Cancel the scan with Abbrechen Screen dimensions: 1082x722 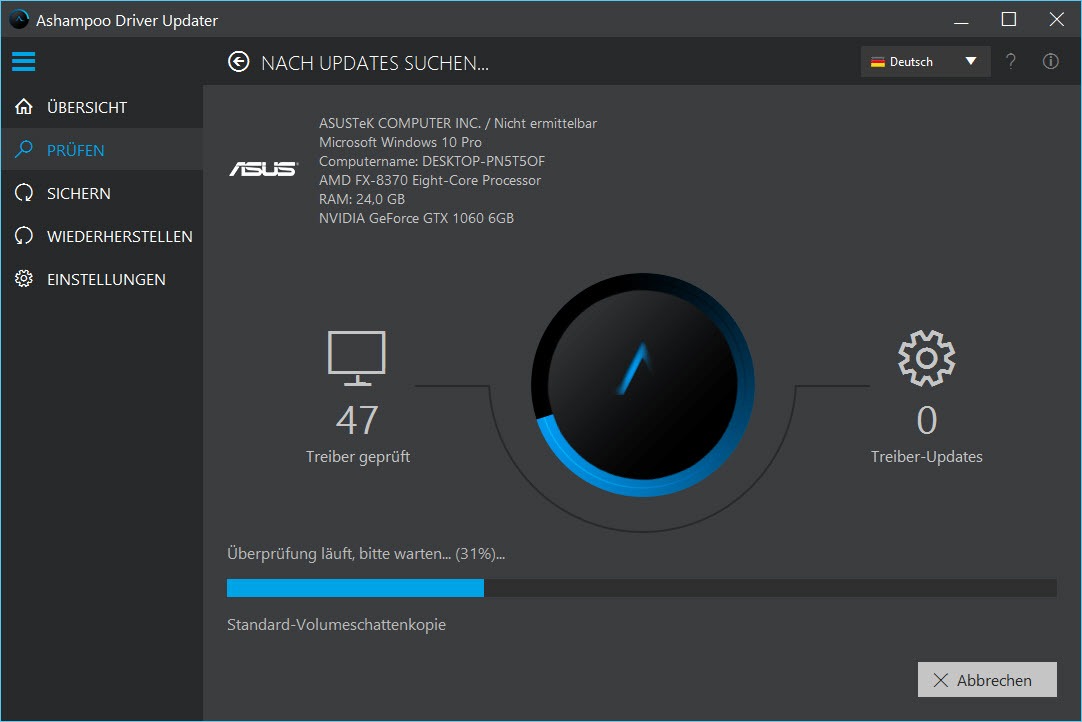[x=987, y=680]
